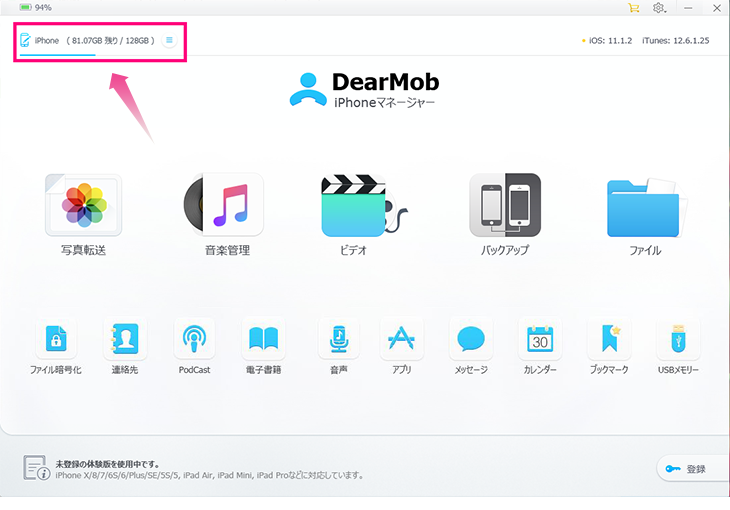Image resolution: width=730 pixels, height=510 pixels.
Task: Click the trial version info document icon
Action: tap(36, 468)
